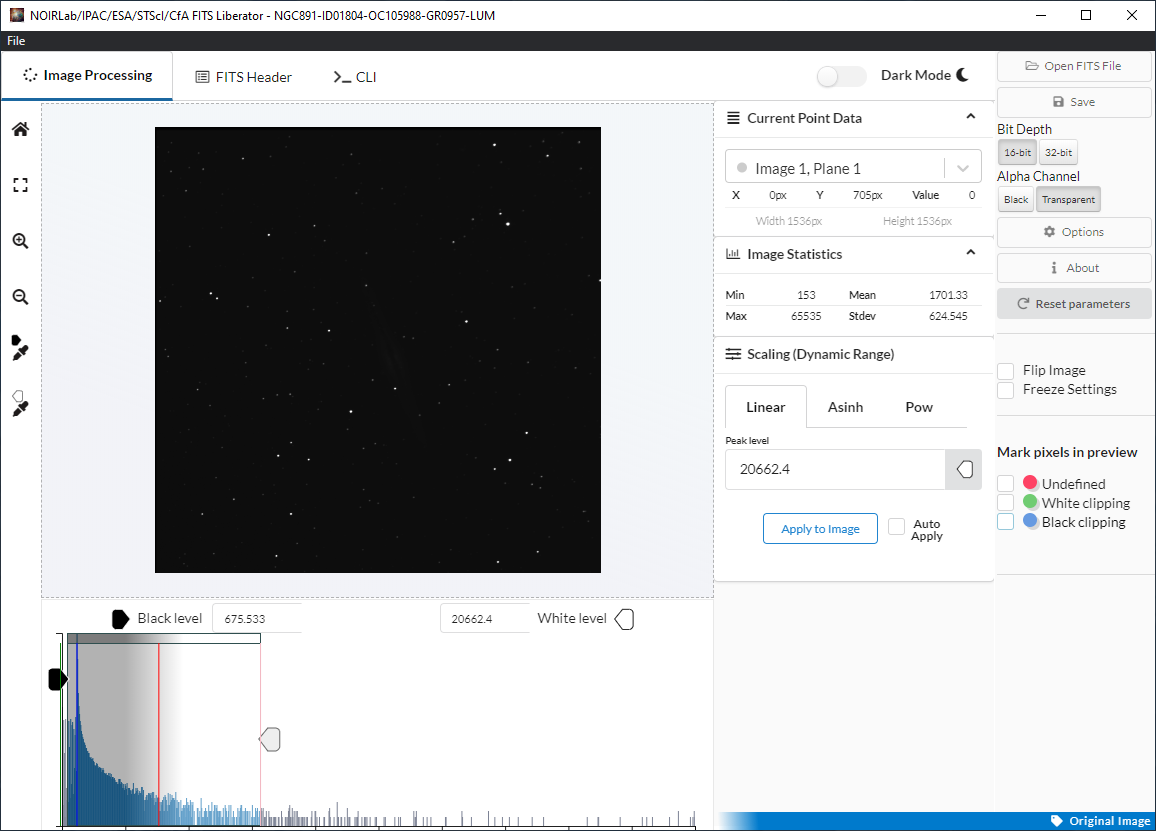This screenshot has width=1156, height=831.
Task: Click the Original Image tag icon
Action: (x=1056, y=821)
